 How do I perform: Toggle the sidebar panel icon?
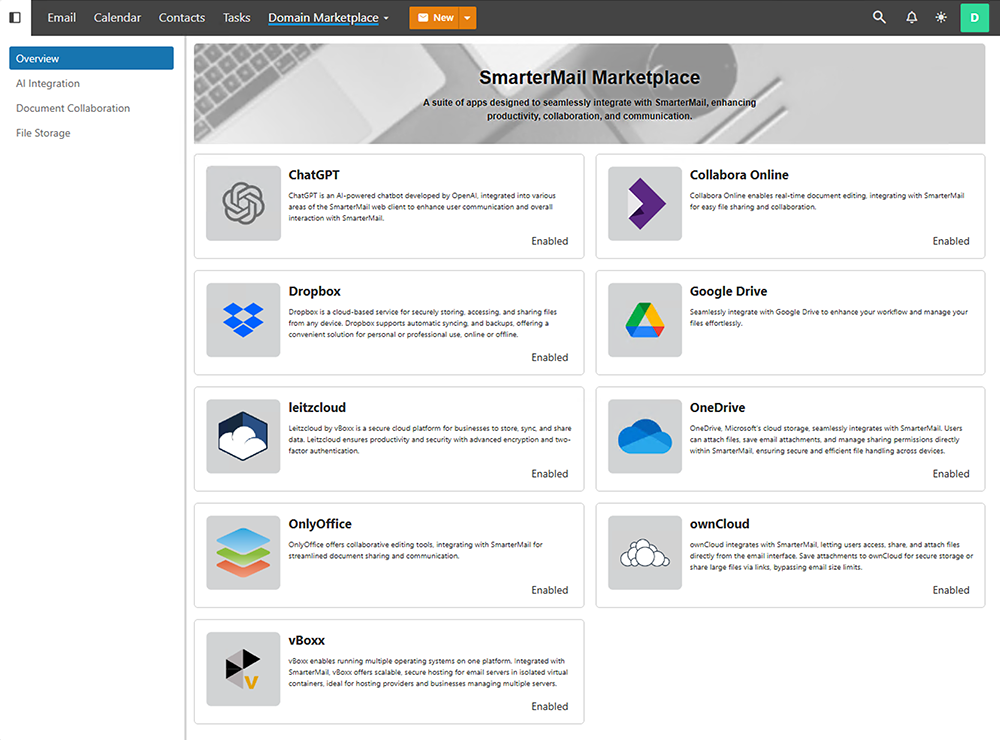(15, 17)
